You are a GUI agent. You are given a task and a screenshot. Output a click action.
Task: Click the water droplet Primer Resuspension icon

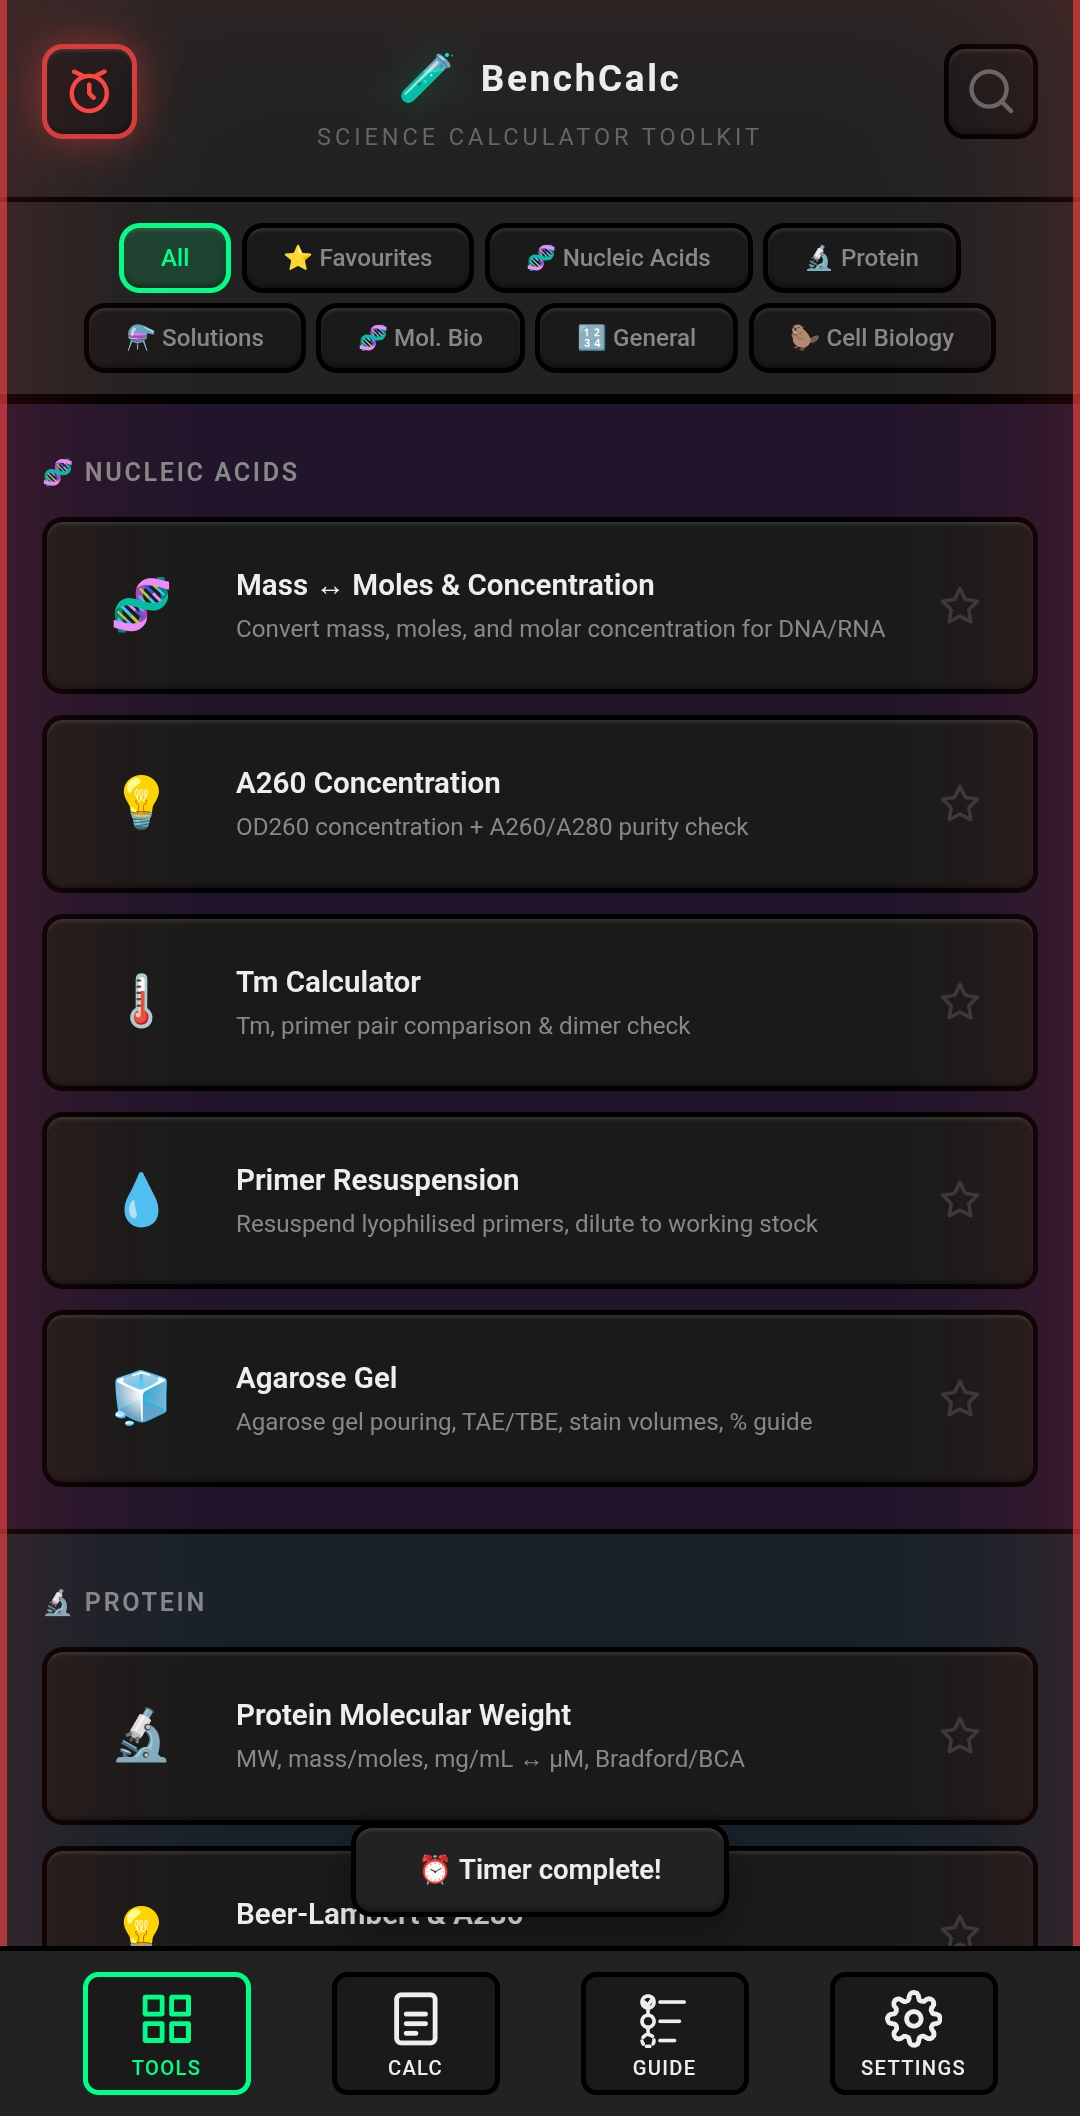(x=141, y=1199)
